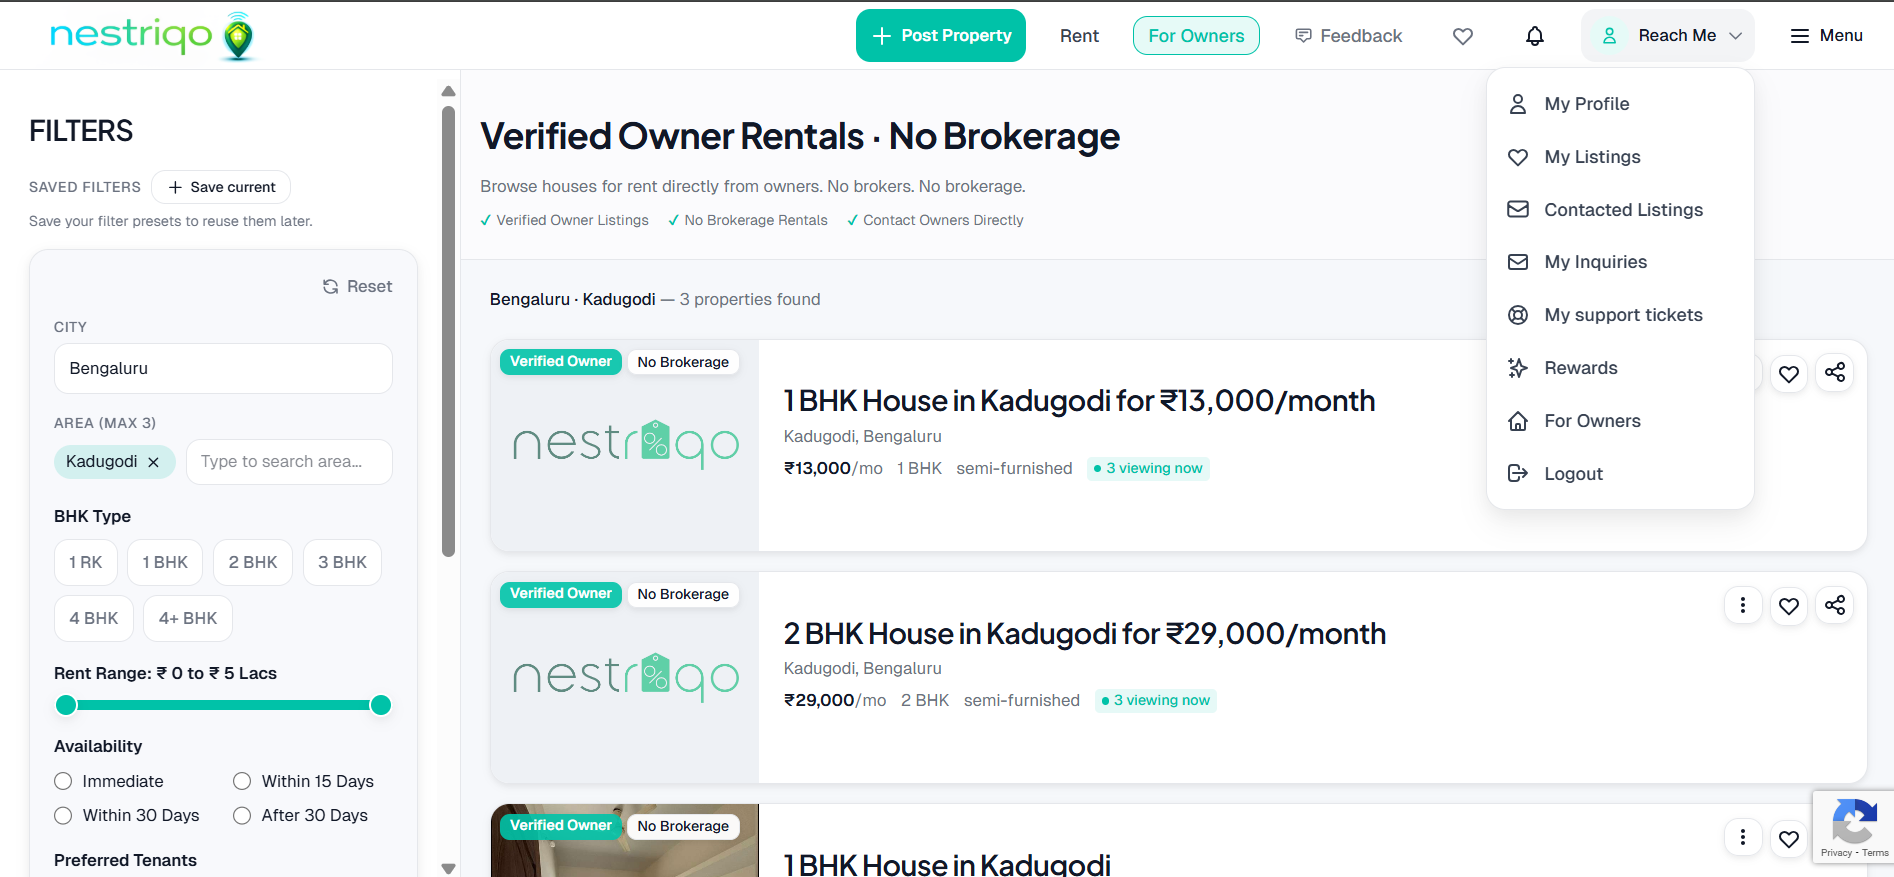
Task: Click Post Property button
Action: [941, 36]
